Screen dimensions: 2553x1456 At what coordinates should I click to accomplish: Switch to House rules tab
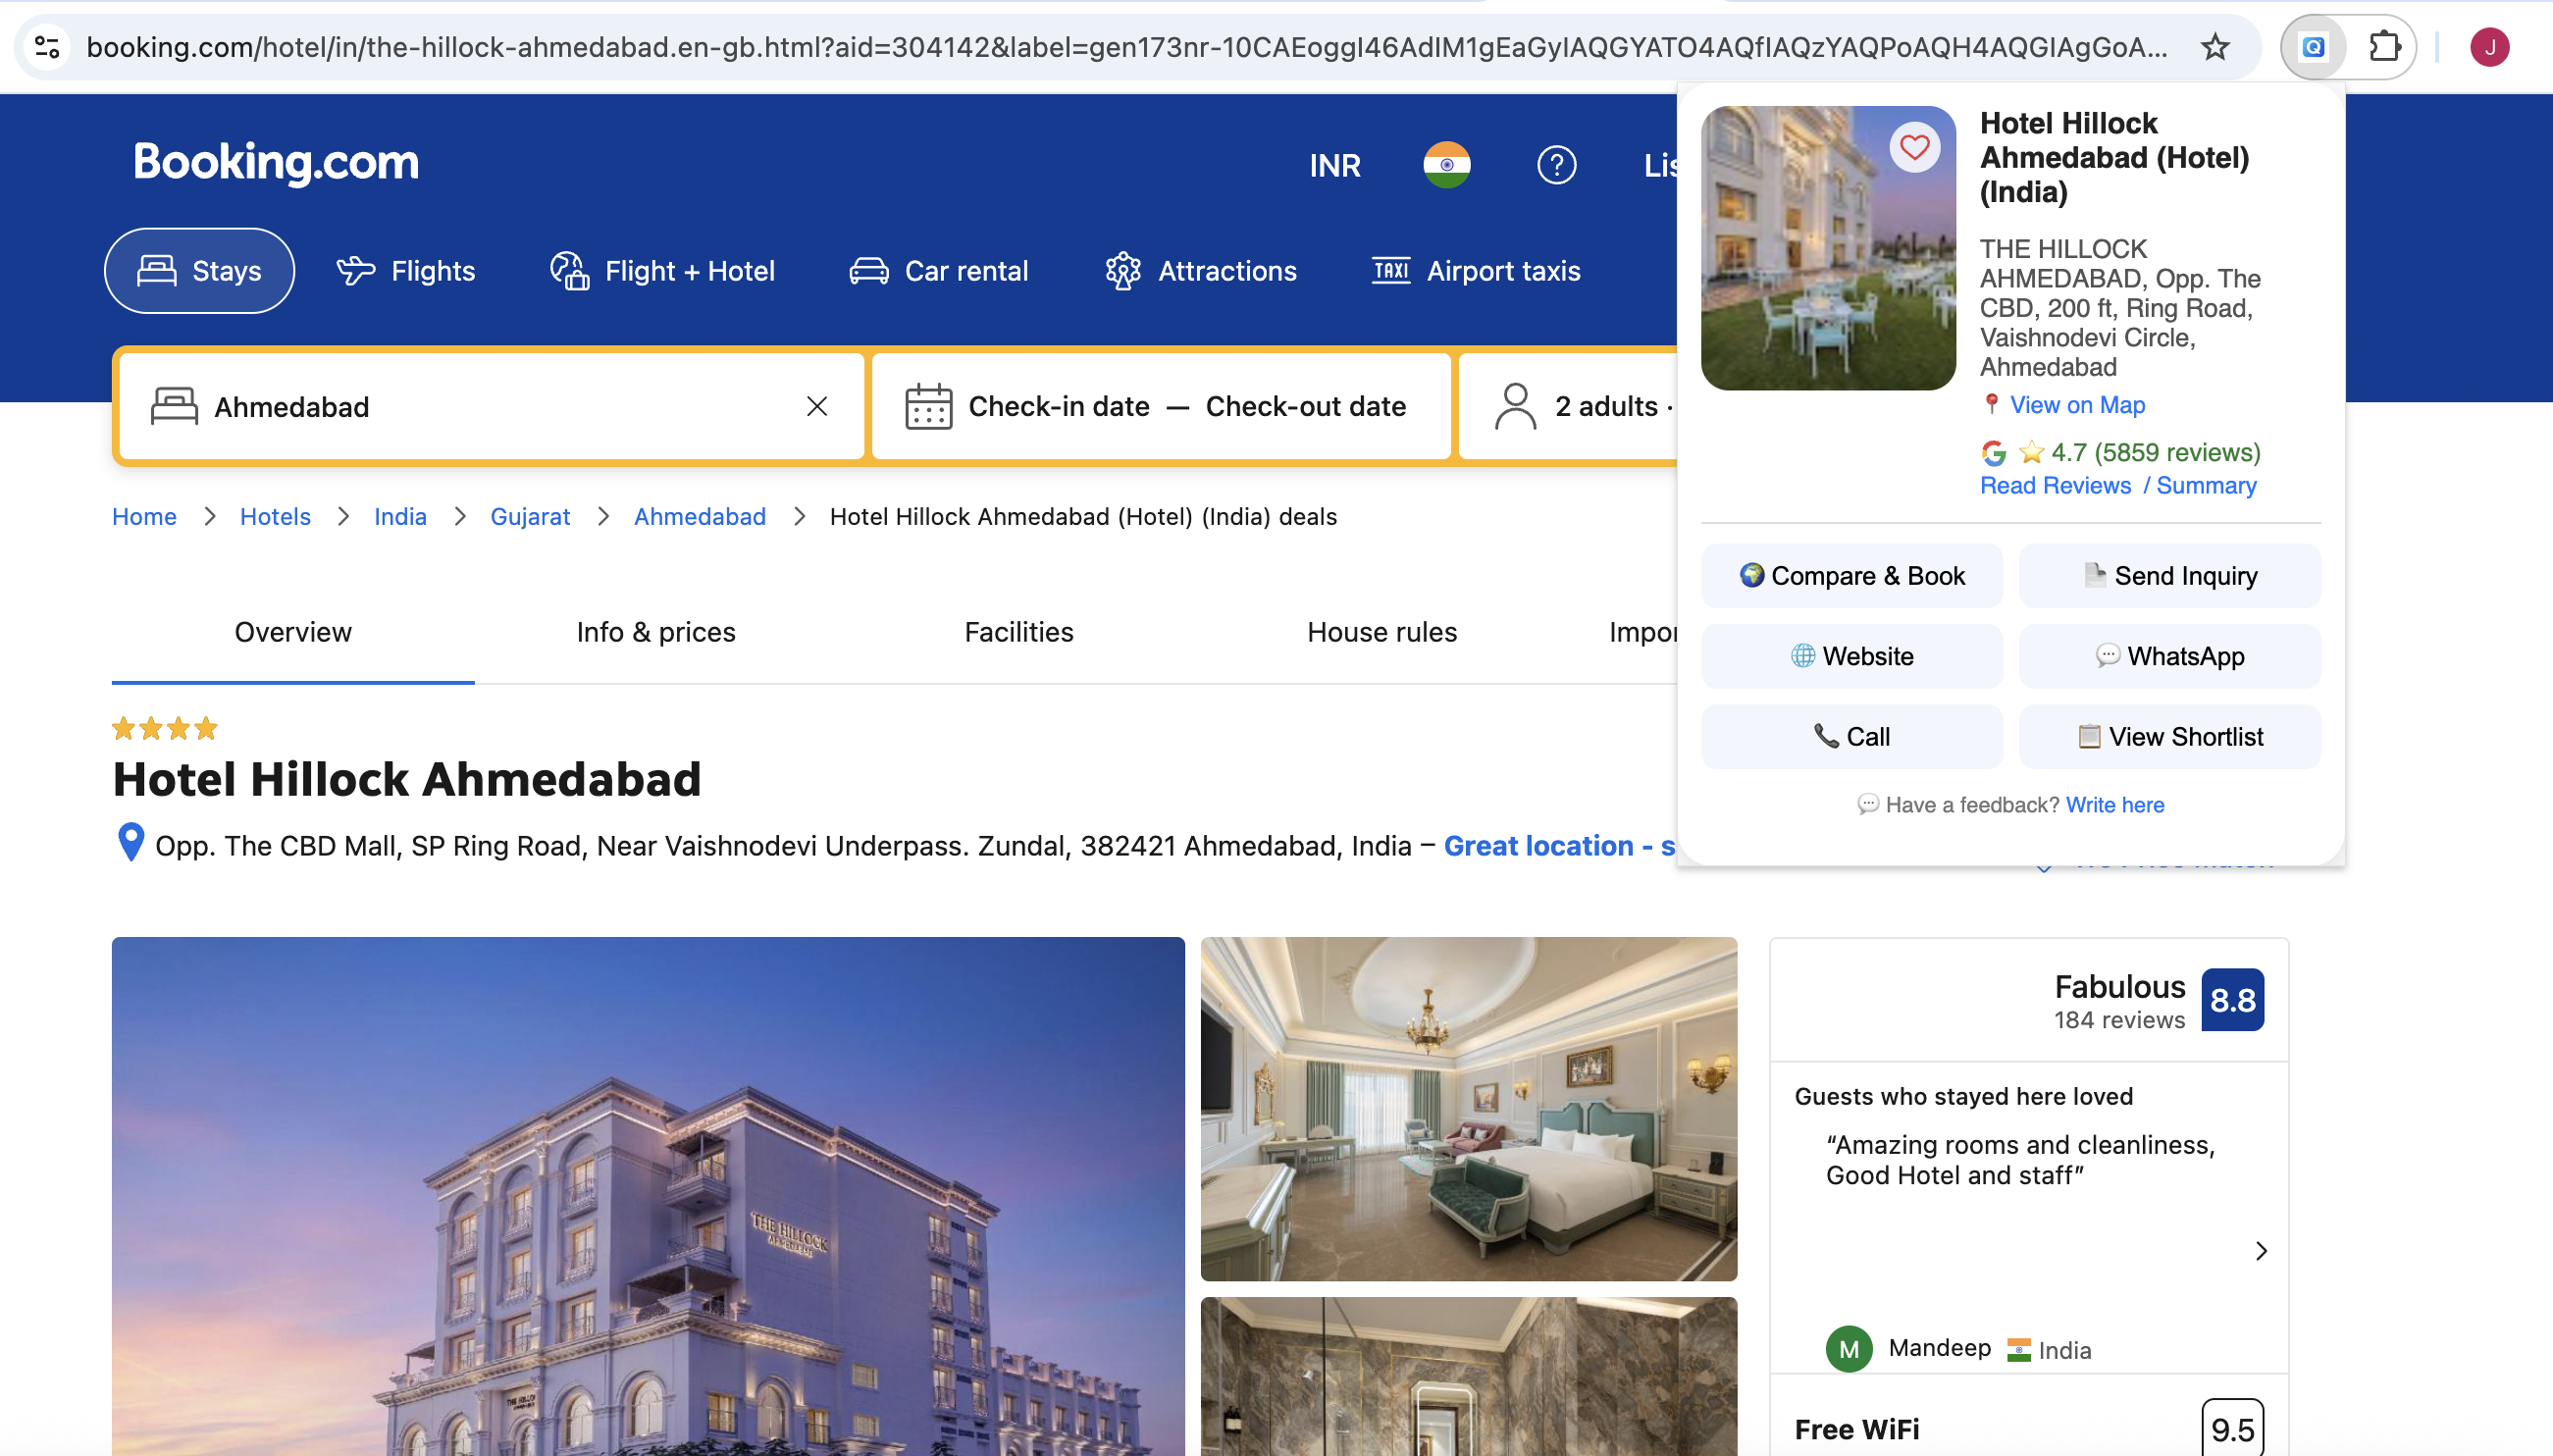[1381, 632]
